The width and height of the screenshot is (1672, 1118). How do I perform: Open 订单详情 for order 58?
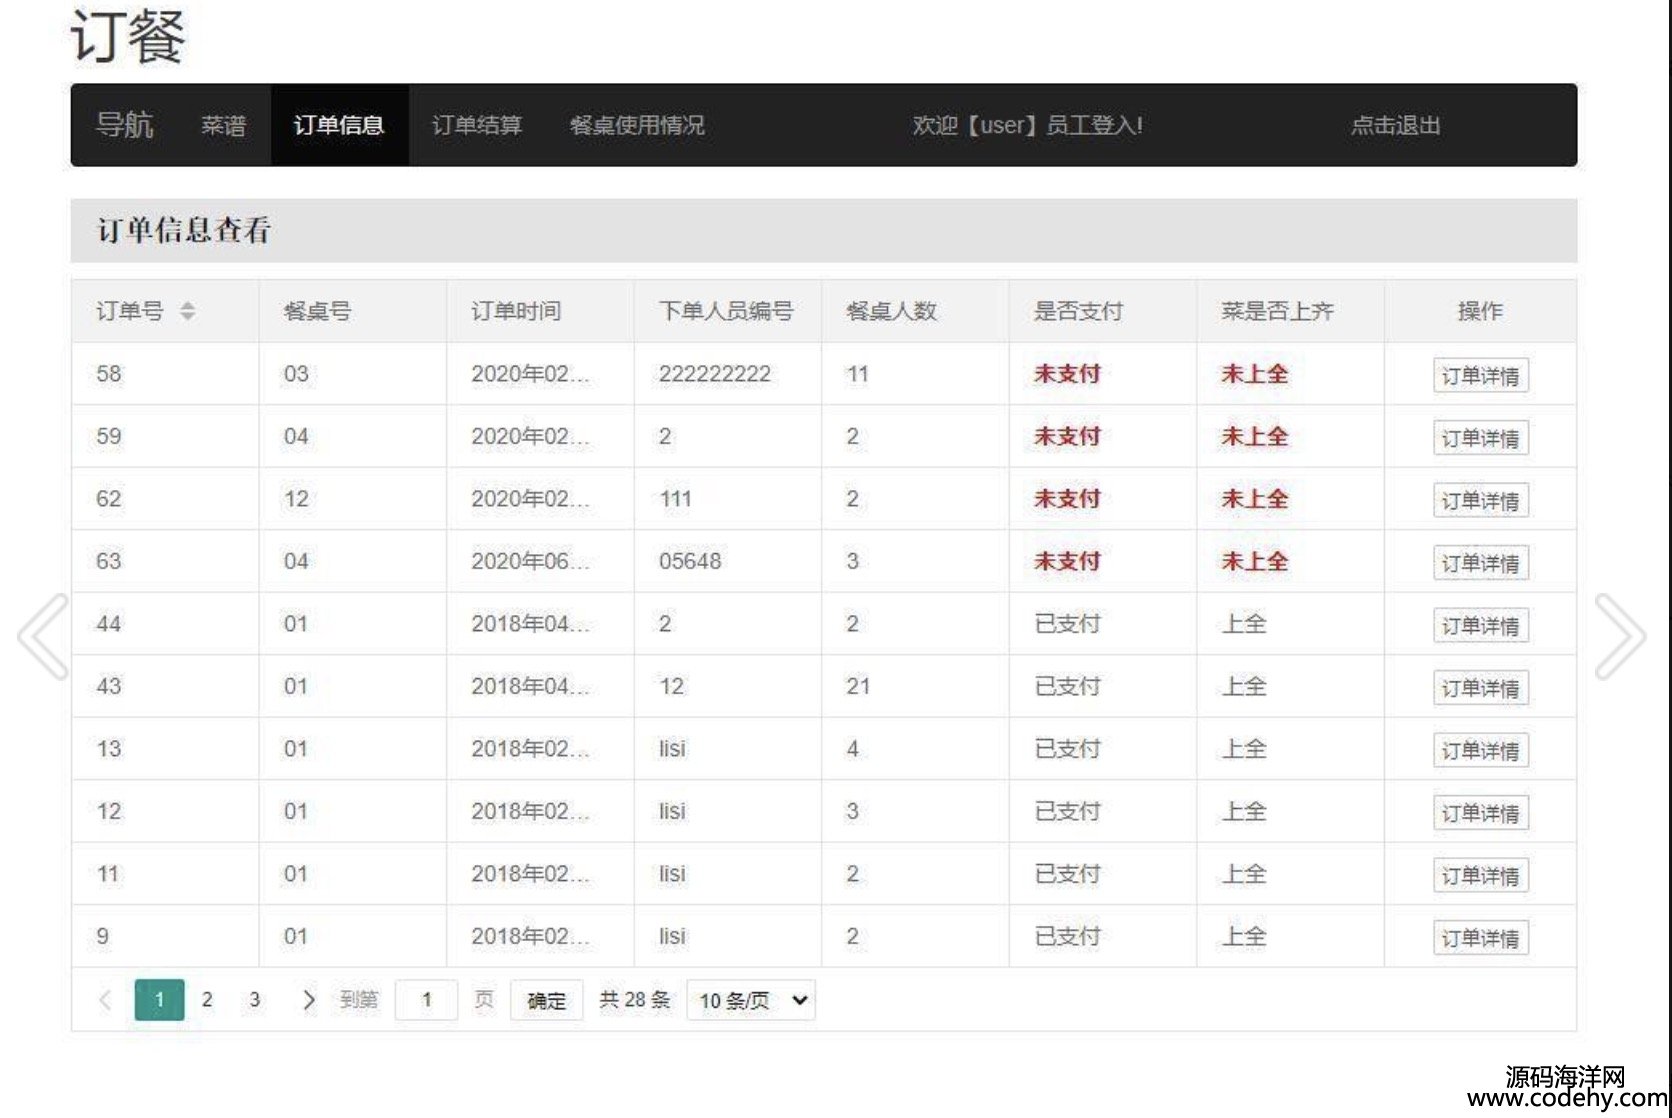tap(1480, 376)
